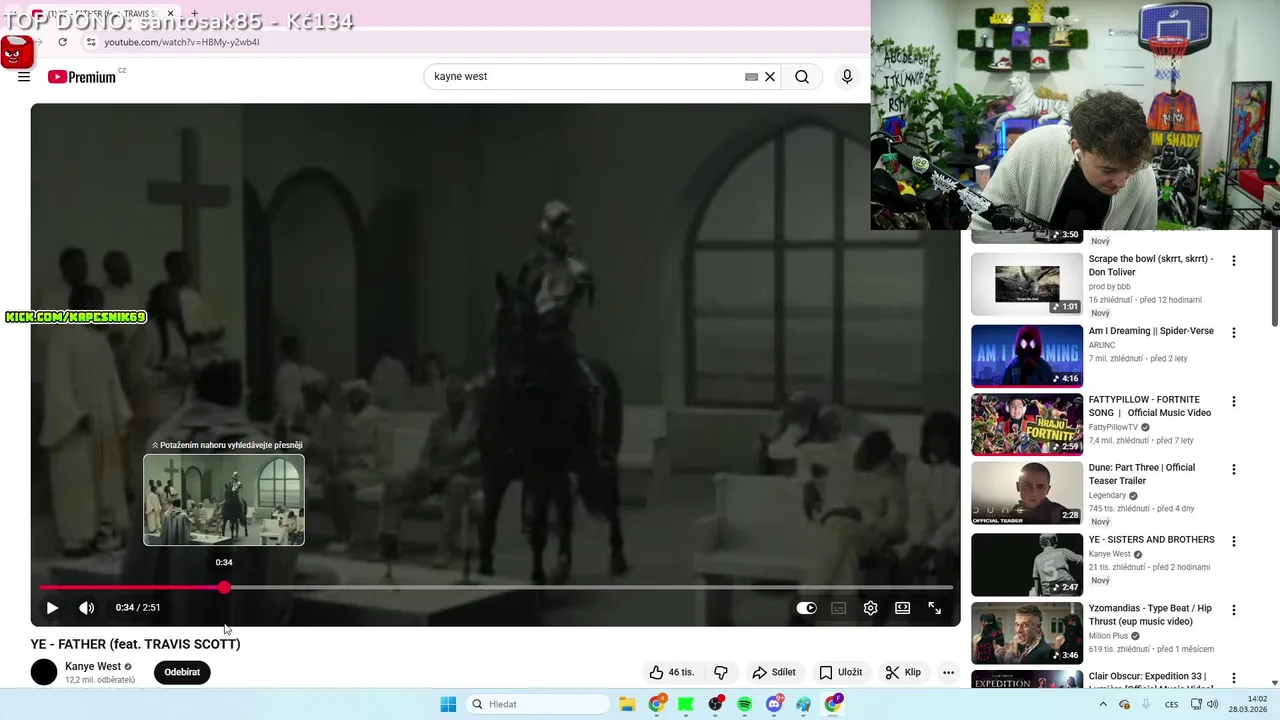
Task: Open Spotify from the taskbar
Action: coord(745,704)
